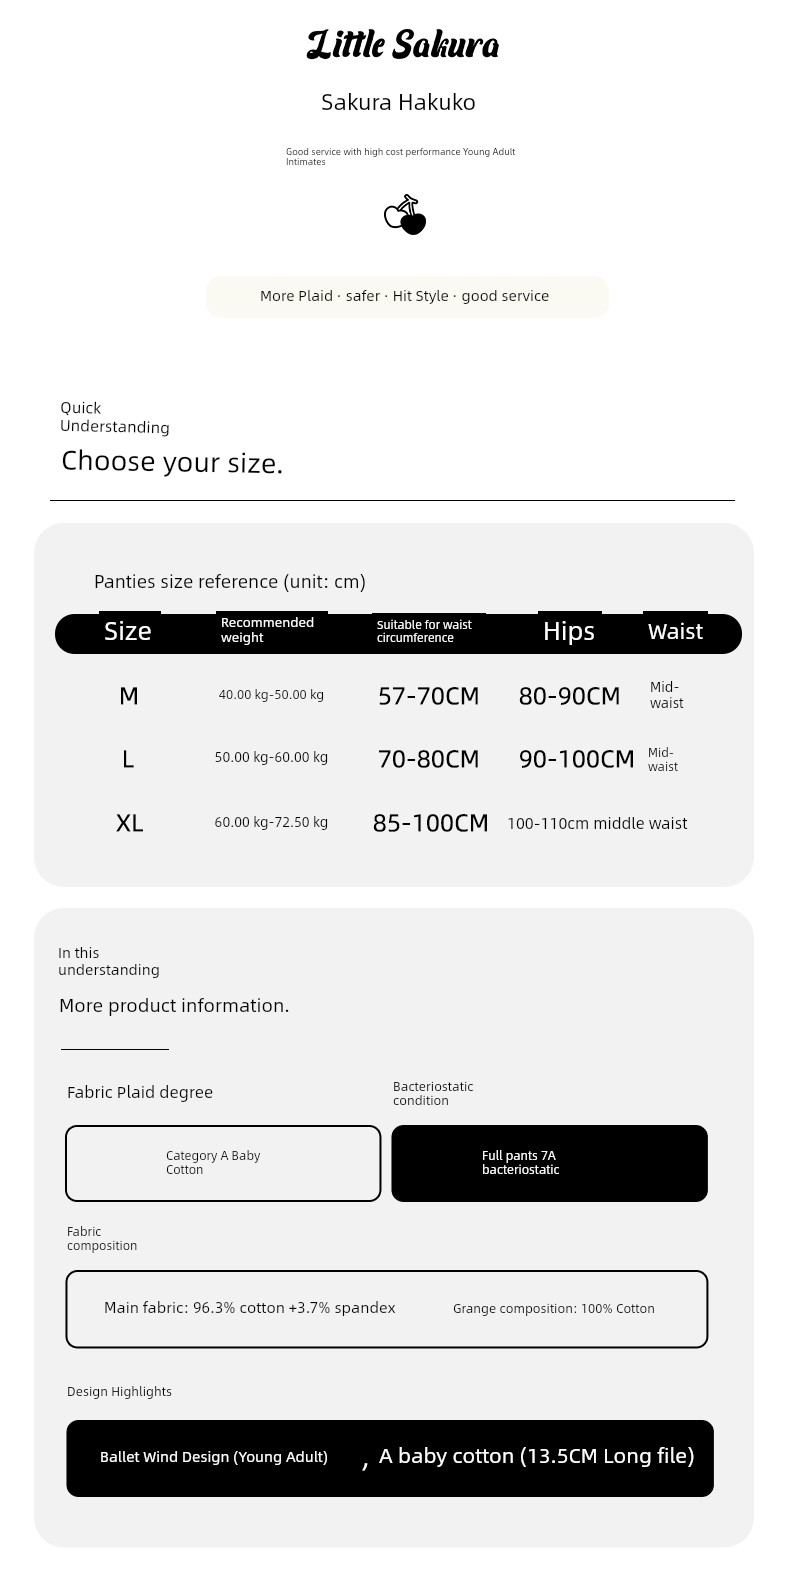Click the 85-100CM waist value for XL

click(x=430, y=823)
